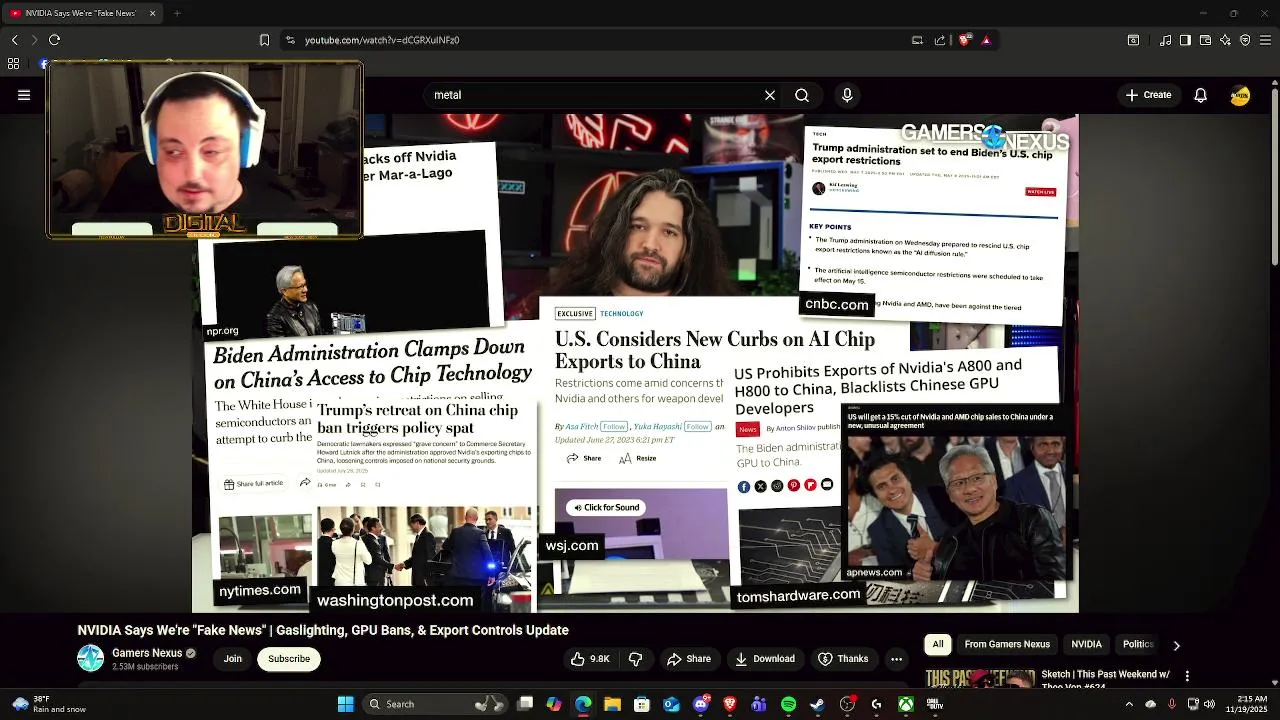1280x720 pixels.
Task: Open the This Past Weekend video thumbnail
Action: (979, 678)
